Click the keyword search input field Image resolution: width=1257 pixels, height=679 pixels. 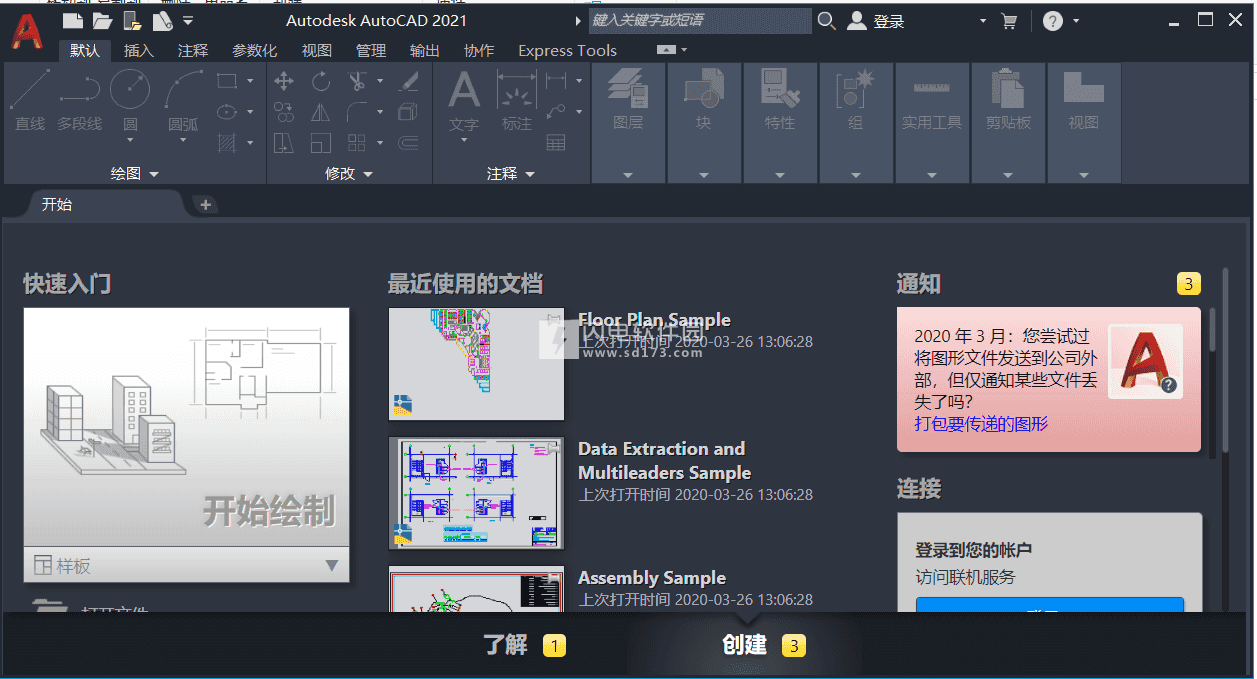click(x=700, y=21)
